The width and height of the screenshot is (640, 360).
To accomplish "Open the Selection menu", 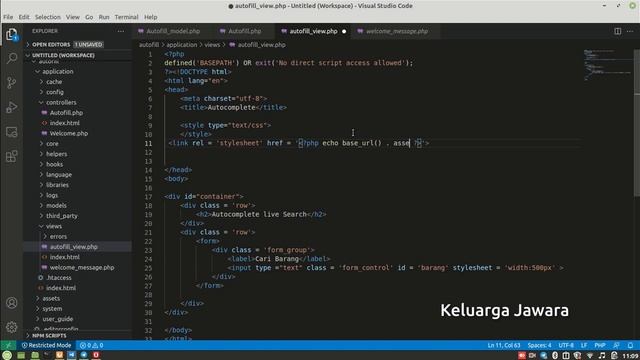I will click(x=47, y=17).
